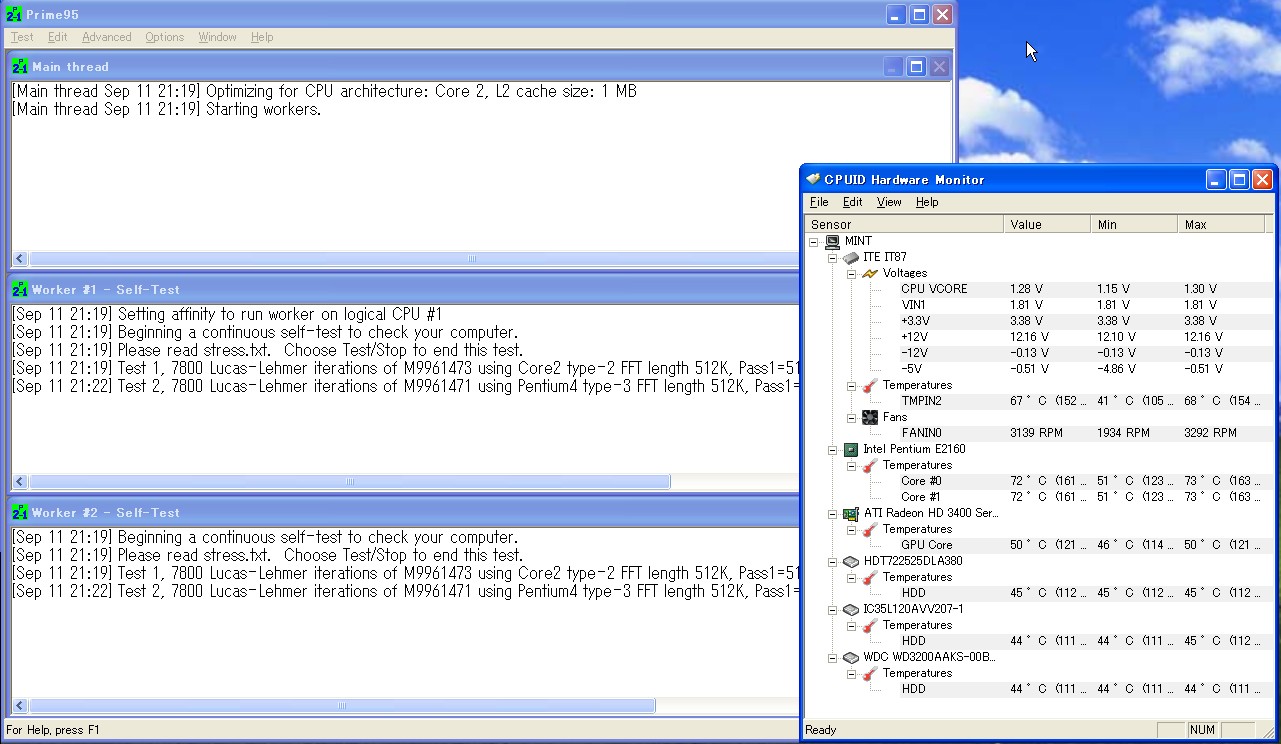Click thermometer icon under Intel Pentium Temperatures
1281x744 pixels.
pos(869,465)
